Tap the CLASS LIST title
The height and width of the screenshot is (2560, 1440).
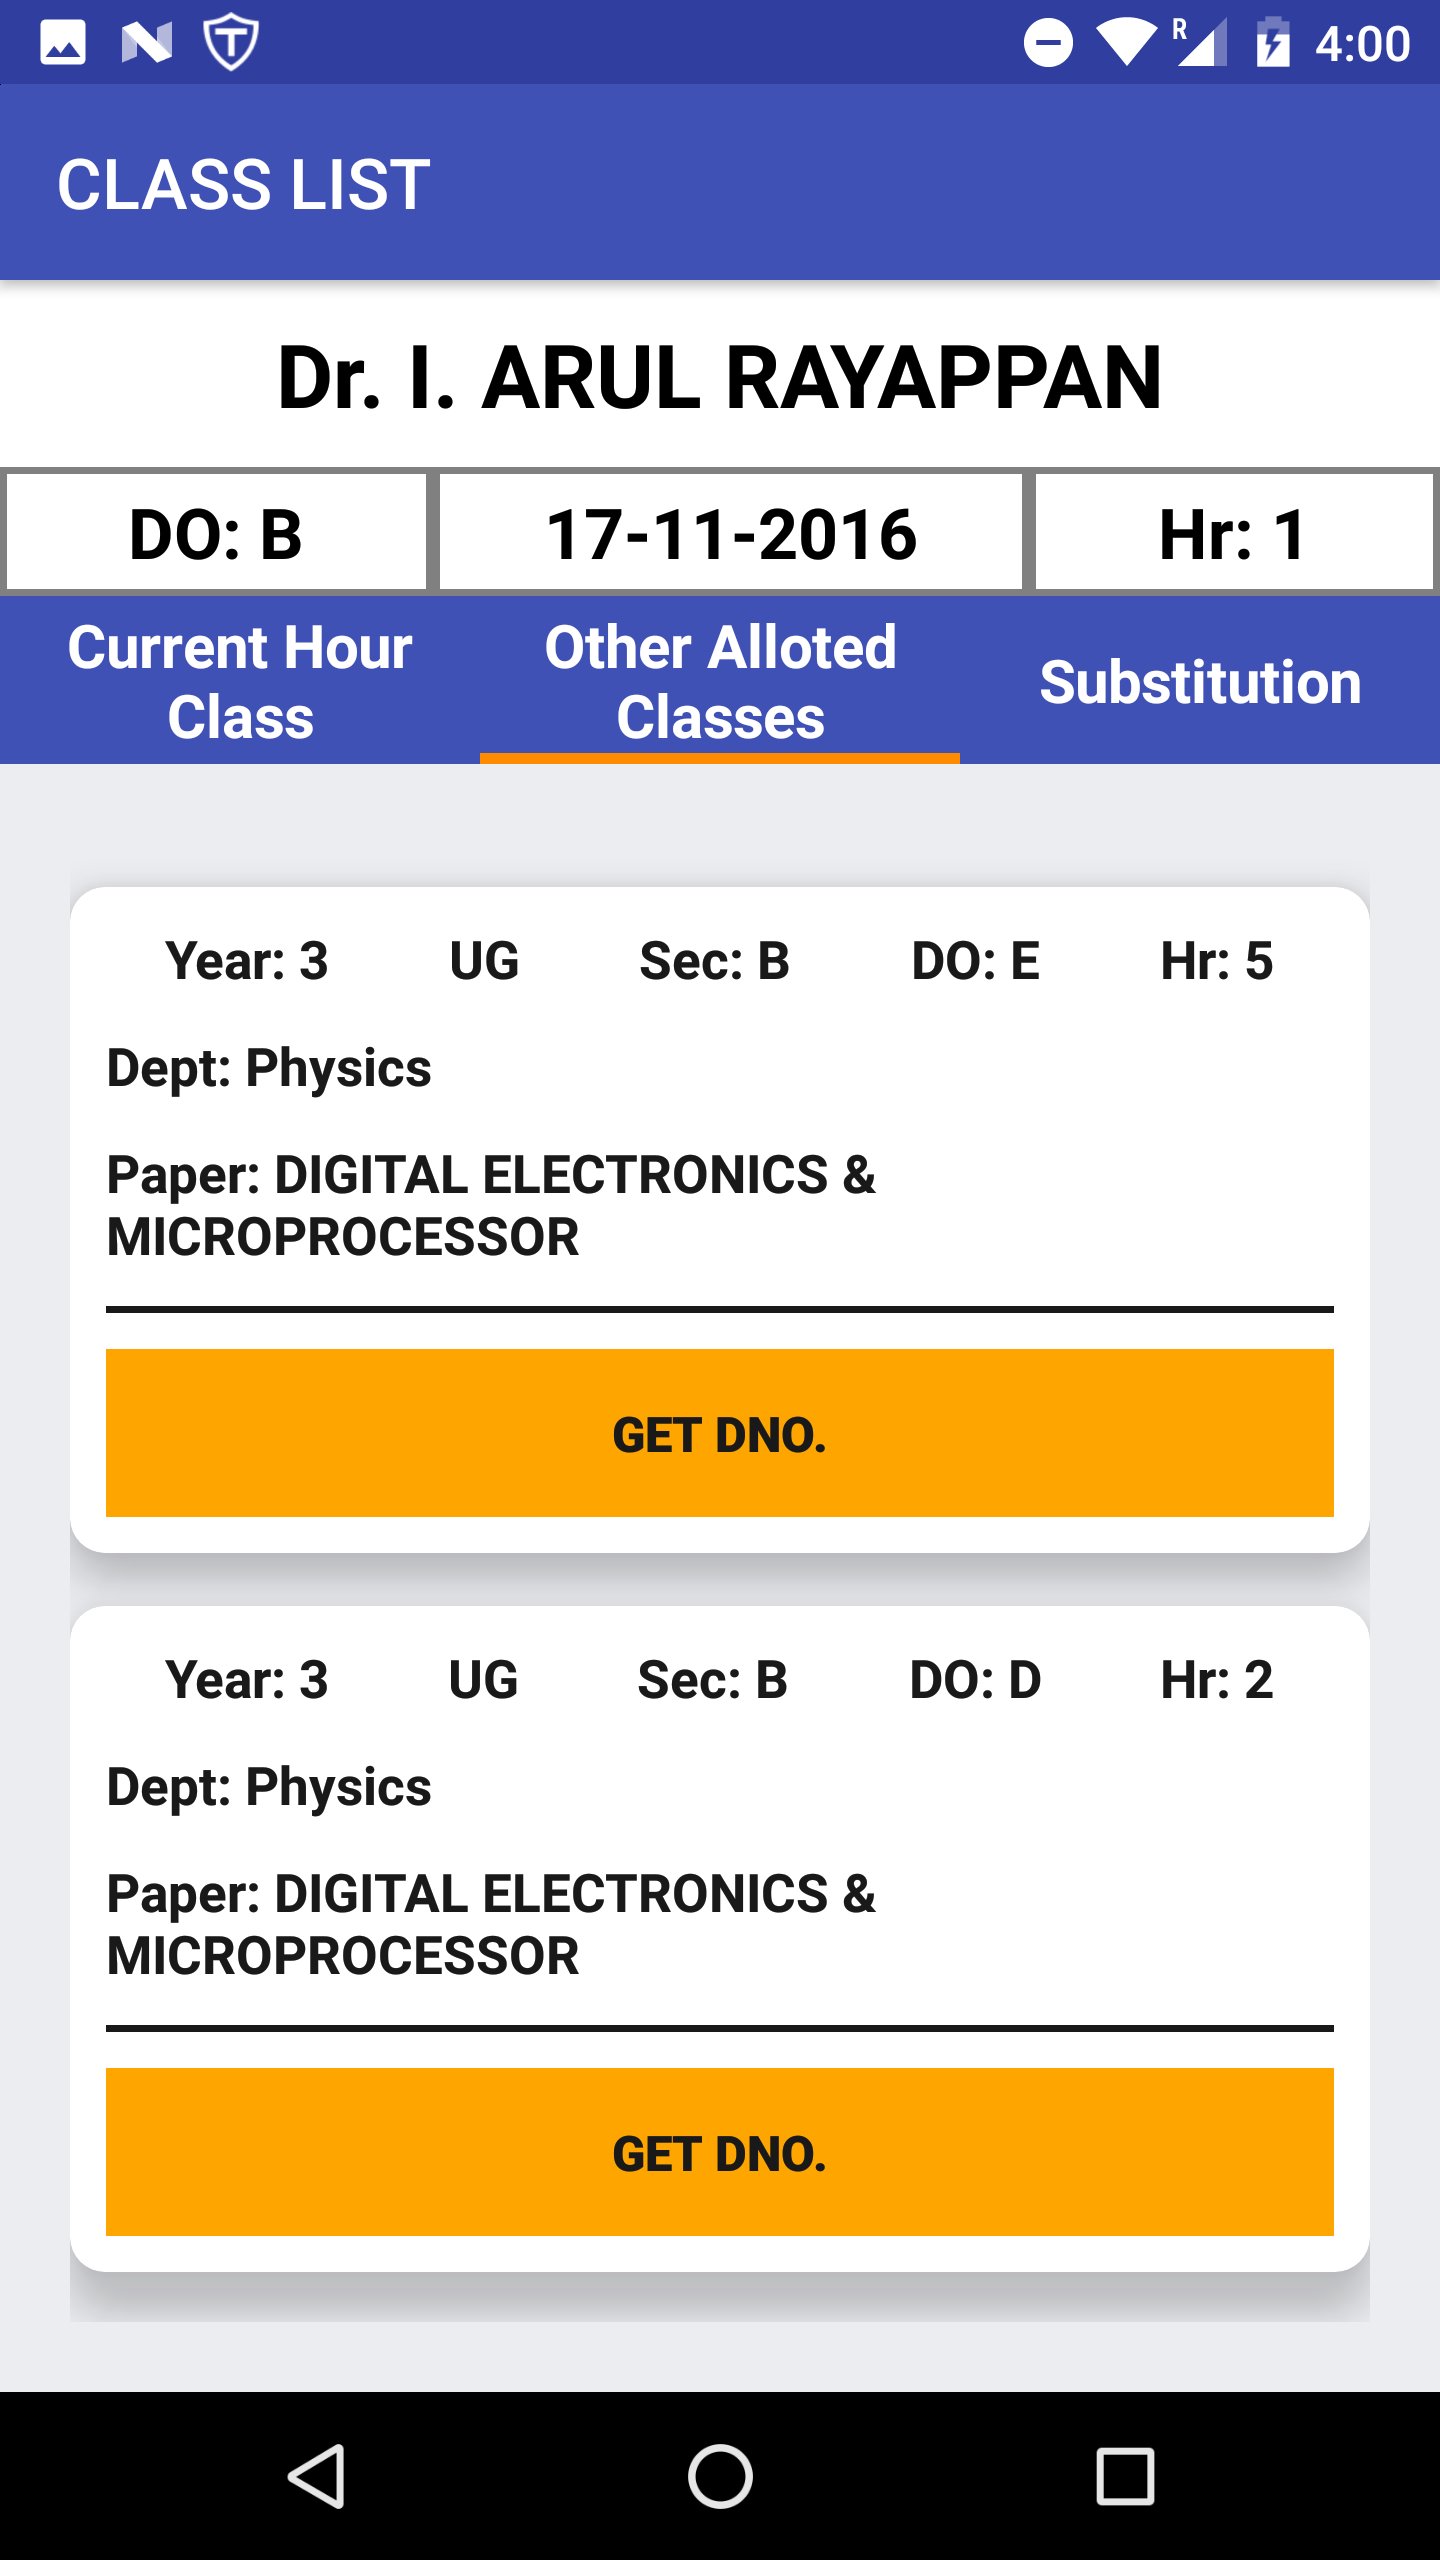click(x=244, y=184)
